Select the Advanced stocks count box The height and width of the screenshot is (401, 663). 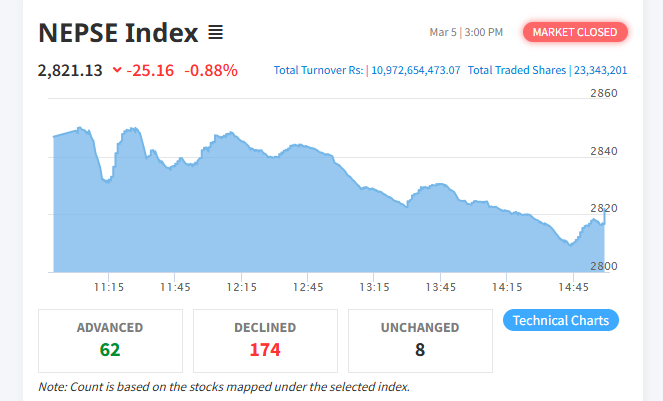tap(110, 340)
